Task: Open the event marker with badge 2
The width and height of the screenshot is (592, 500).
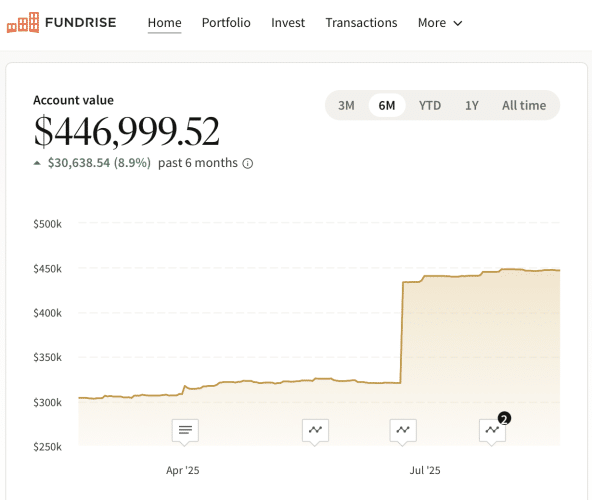Action: click(492, 431)
